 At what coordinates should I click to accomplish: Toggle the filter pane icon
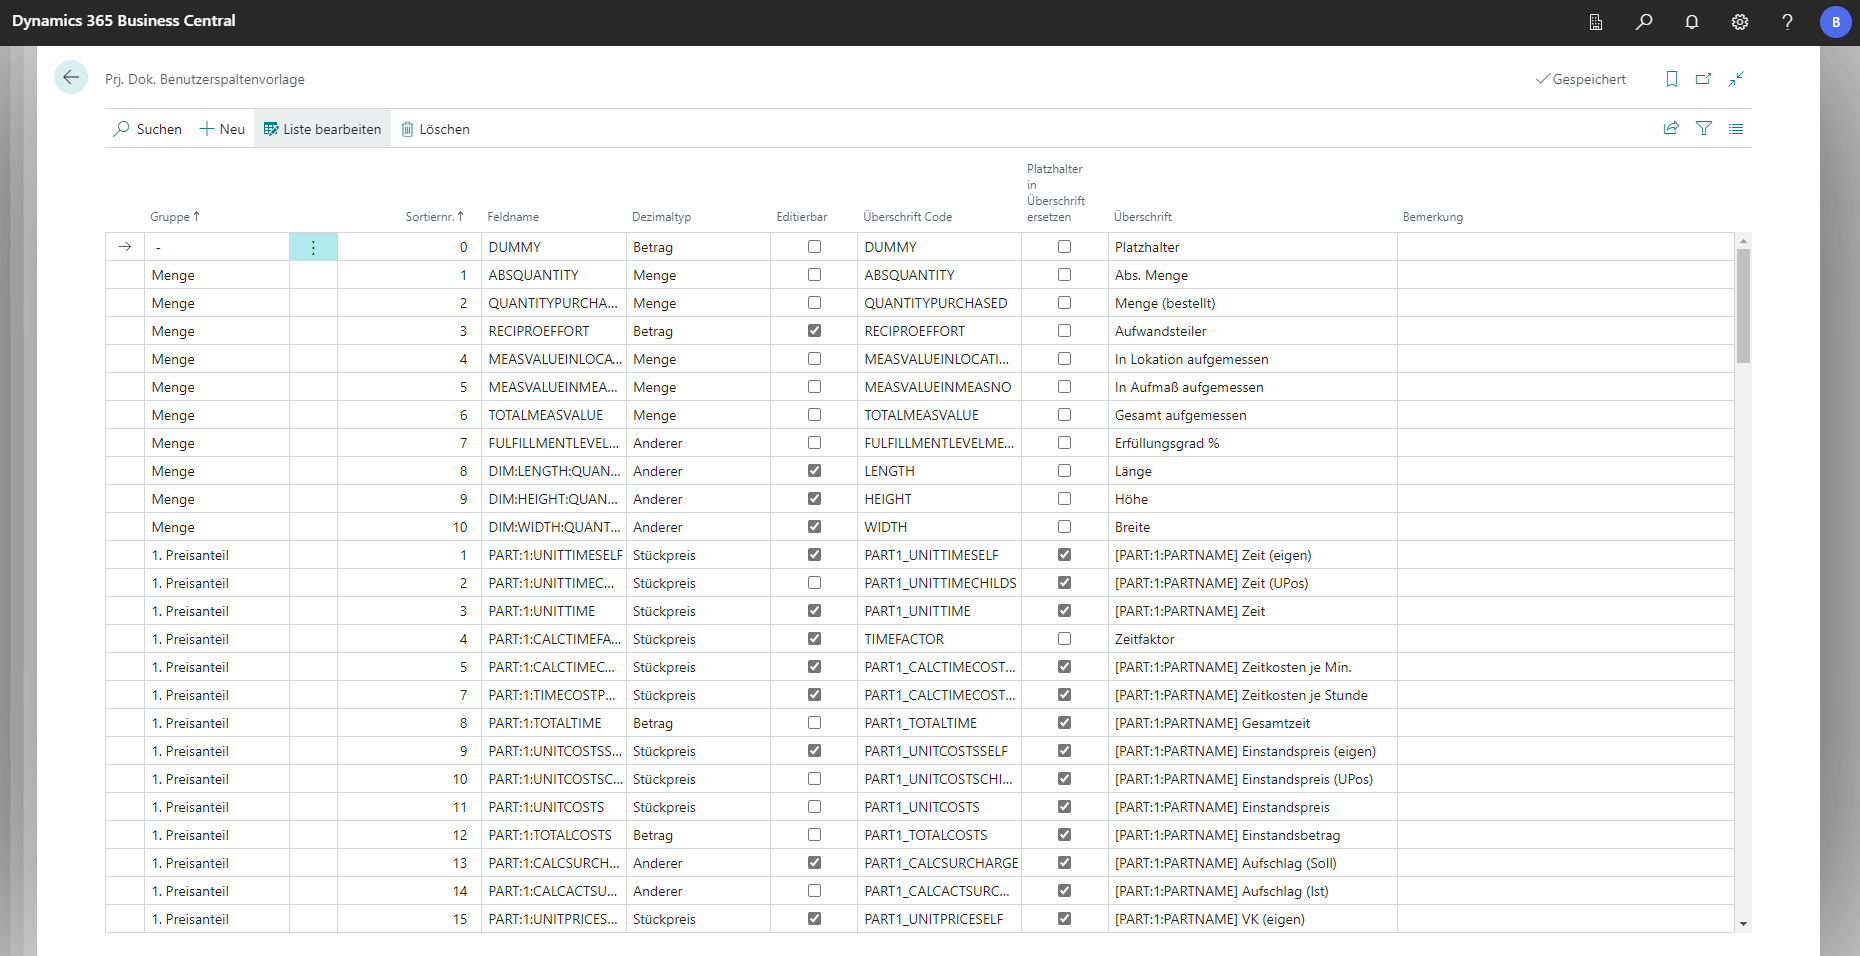click(1704, 129)
